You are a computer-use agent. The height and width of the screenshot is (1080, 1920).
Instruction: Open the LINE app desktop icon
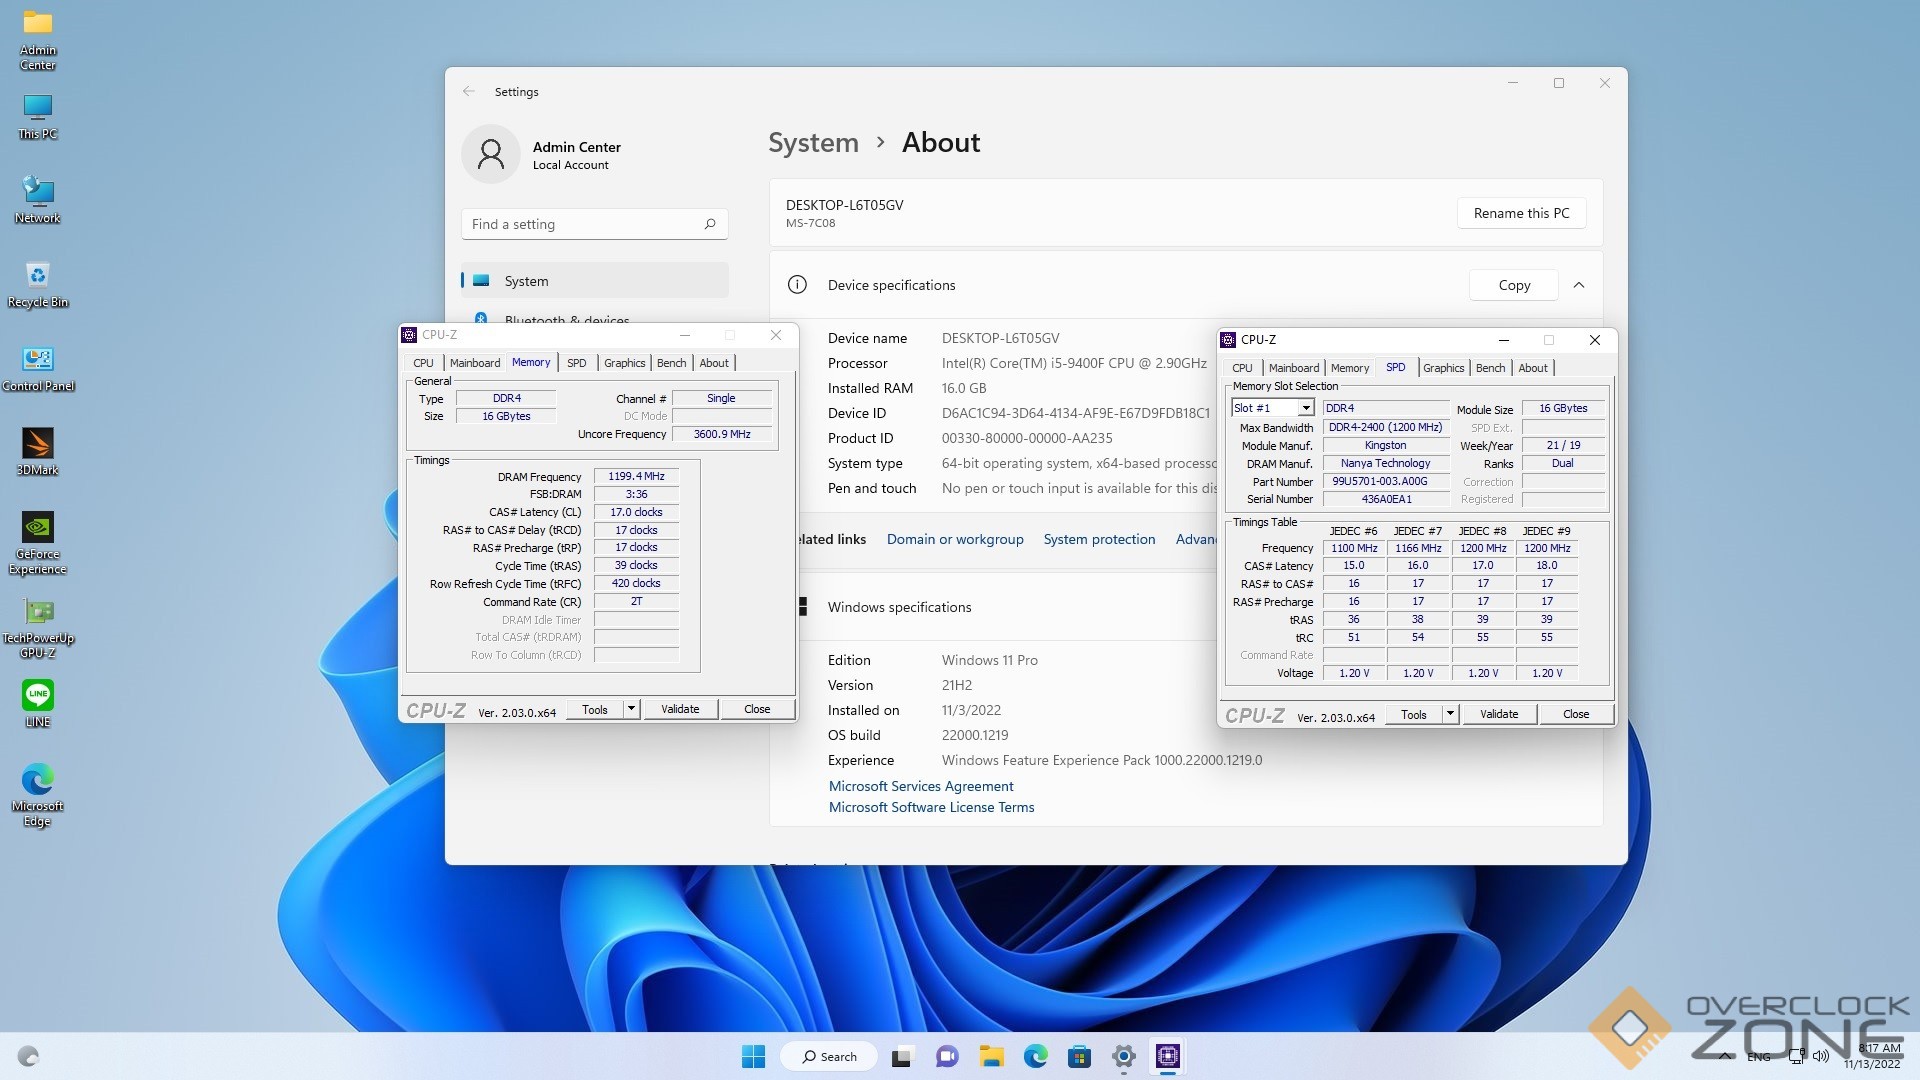pos(37,696)
